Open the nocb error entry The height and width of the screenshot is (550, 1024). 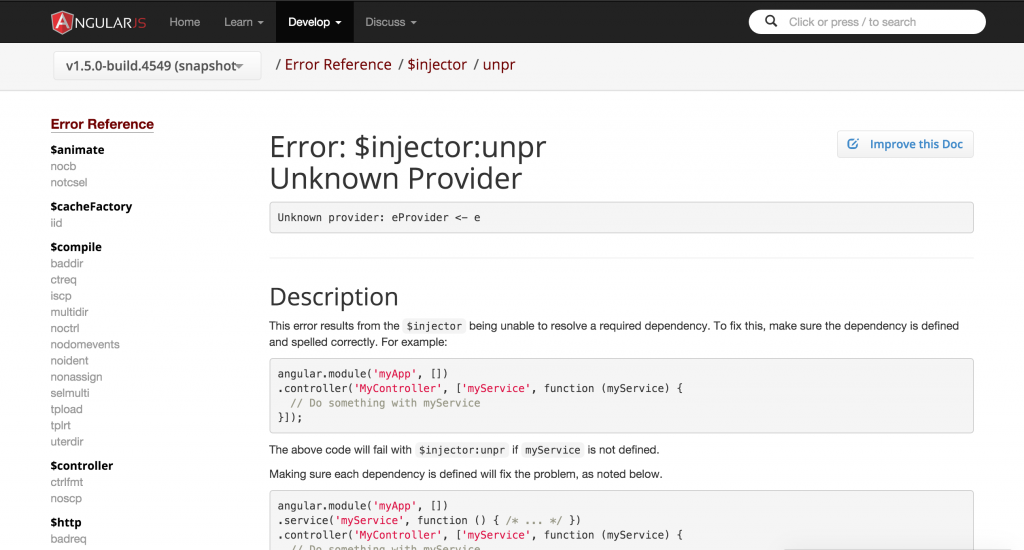pos(63,166)
